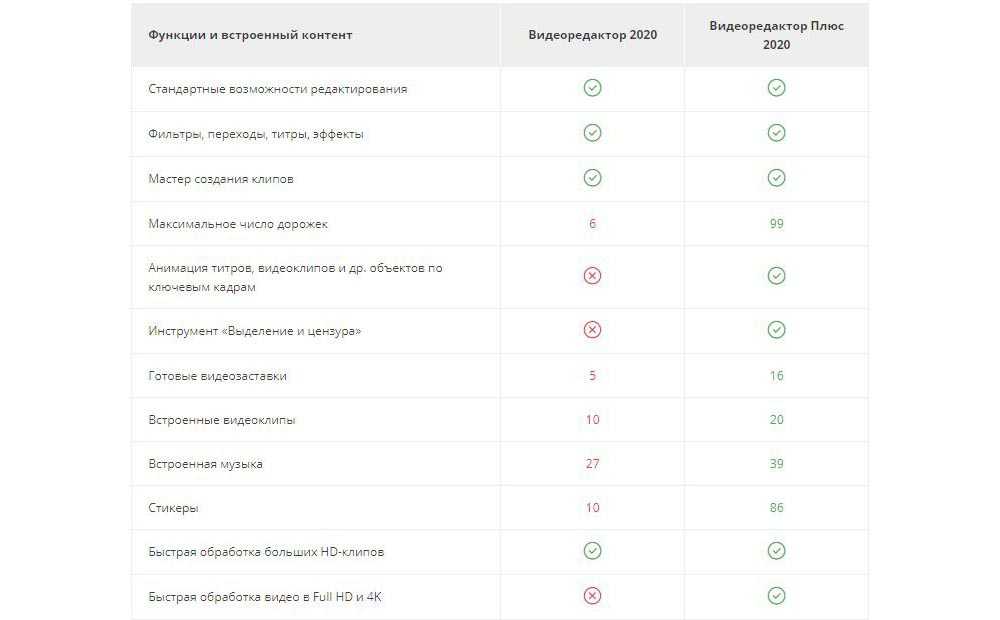Click the Встроенная музыка row label
This screenshot has height=620, width=1000.
click(205, 464)
